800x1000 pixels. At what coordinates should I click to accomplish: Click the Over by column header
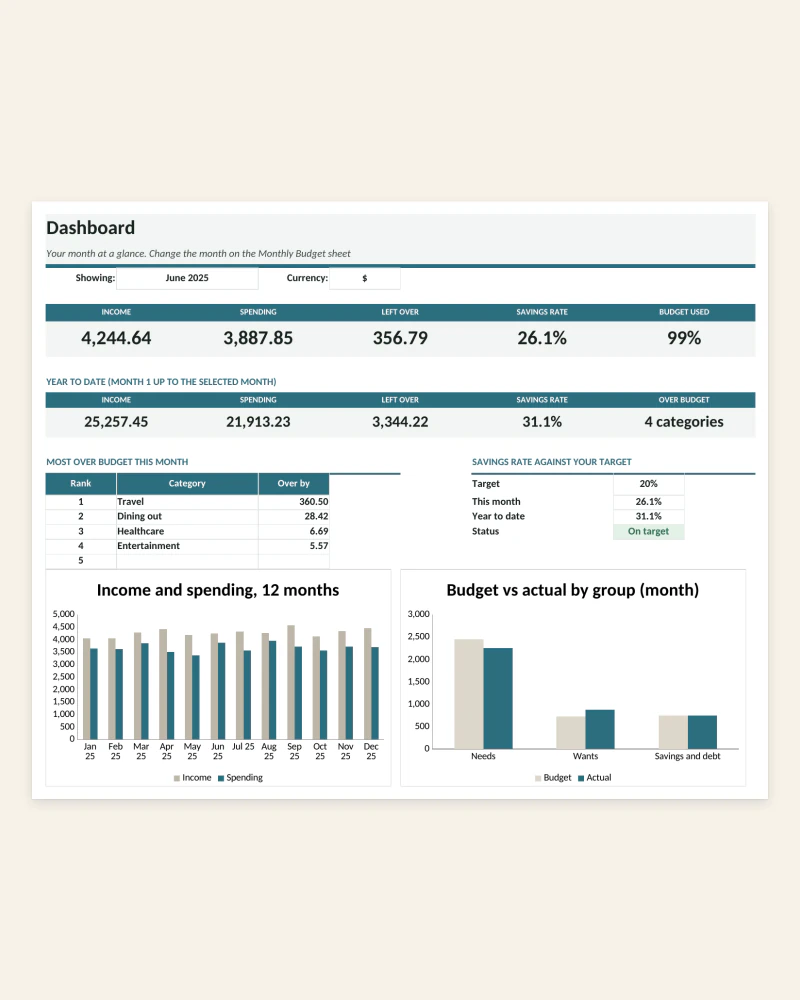tap(293, 483)
